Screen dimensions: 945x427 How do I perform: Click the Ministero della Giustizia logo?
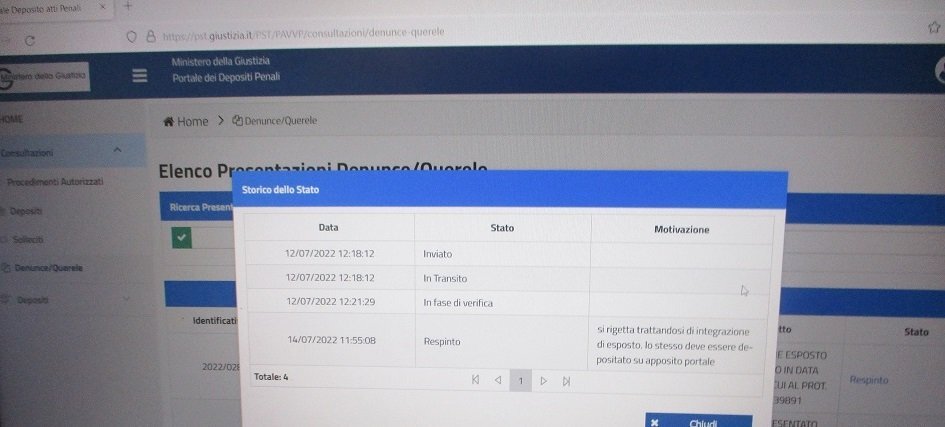44,75
